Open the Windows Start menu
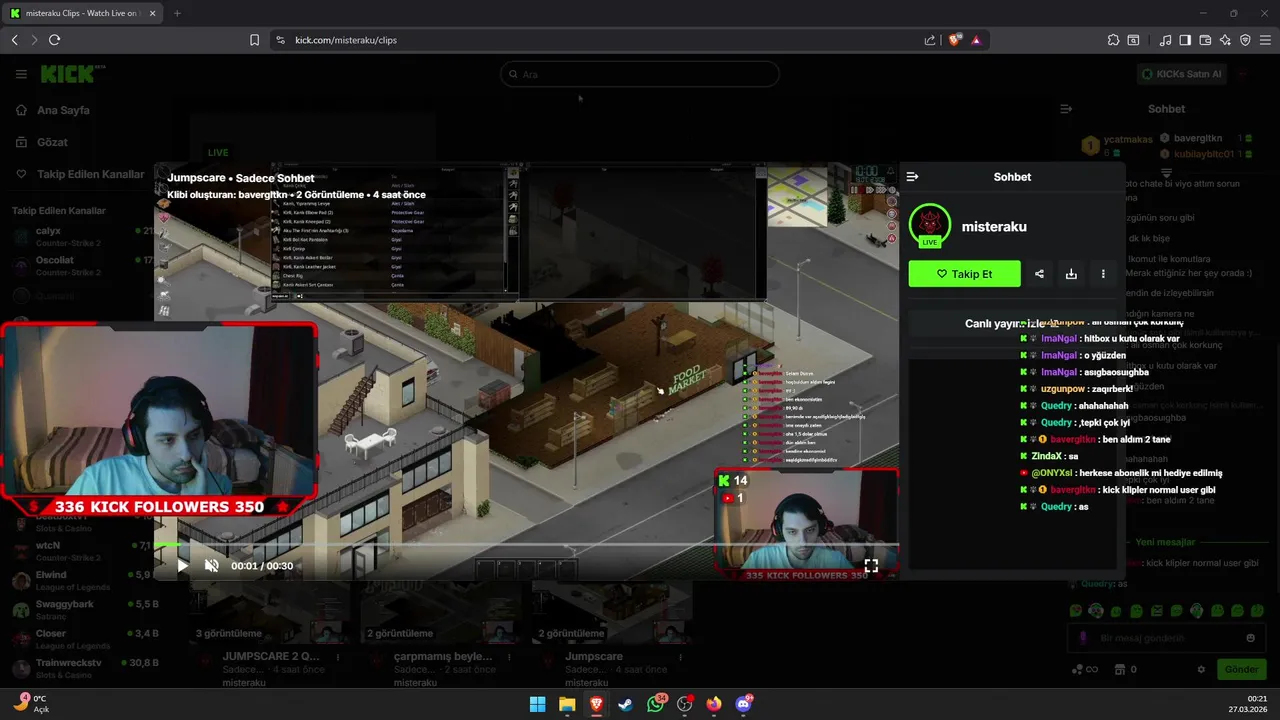1280x720 pixels. (537, 704)
